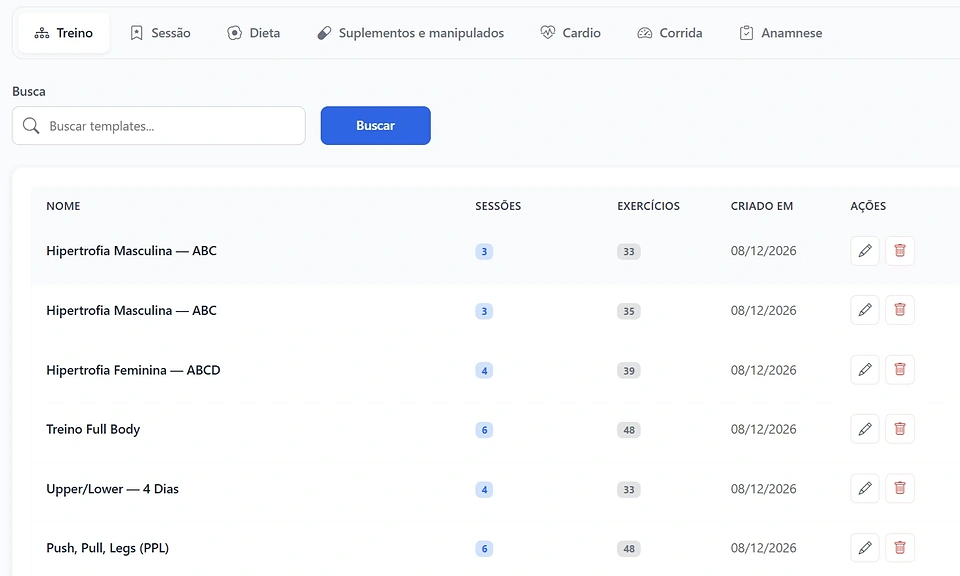
Task: Edit the Push, Pull, Legs (PPL) template
Action: [864, 548]
